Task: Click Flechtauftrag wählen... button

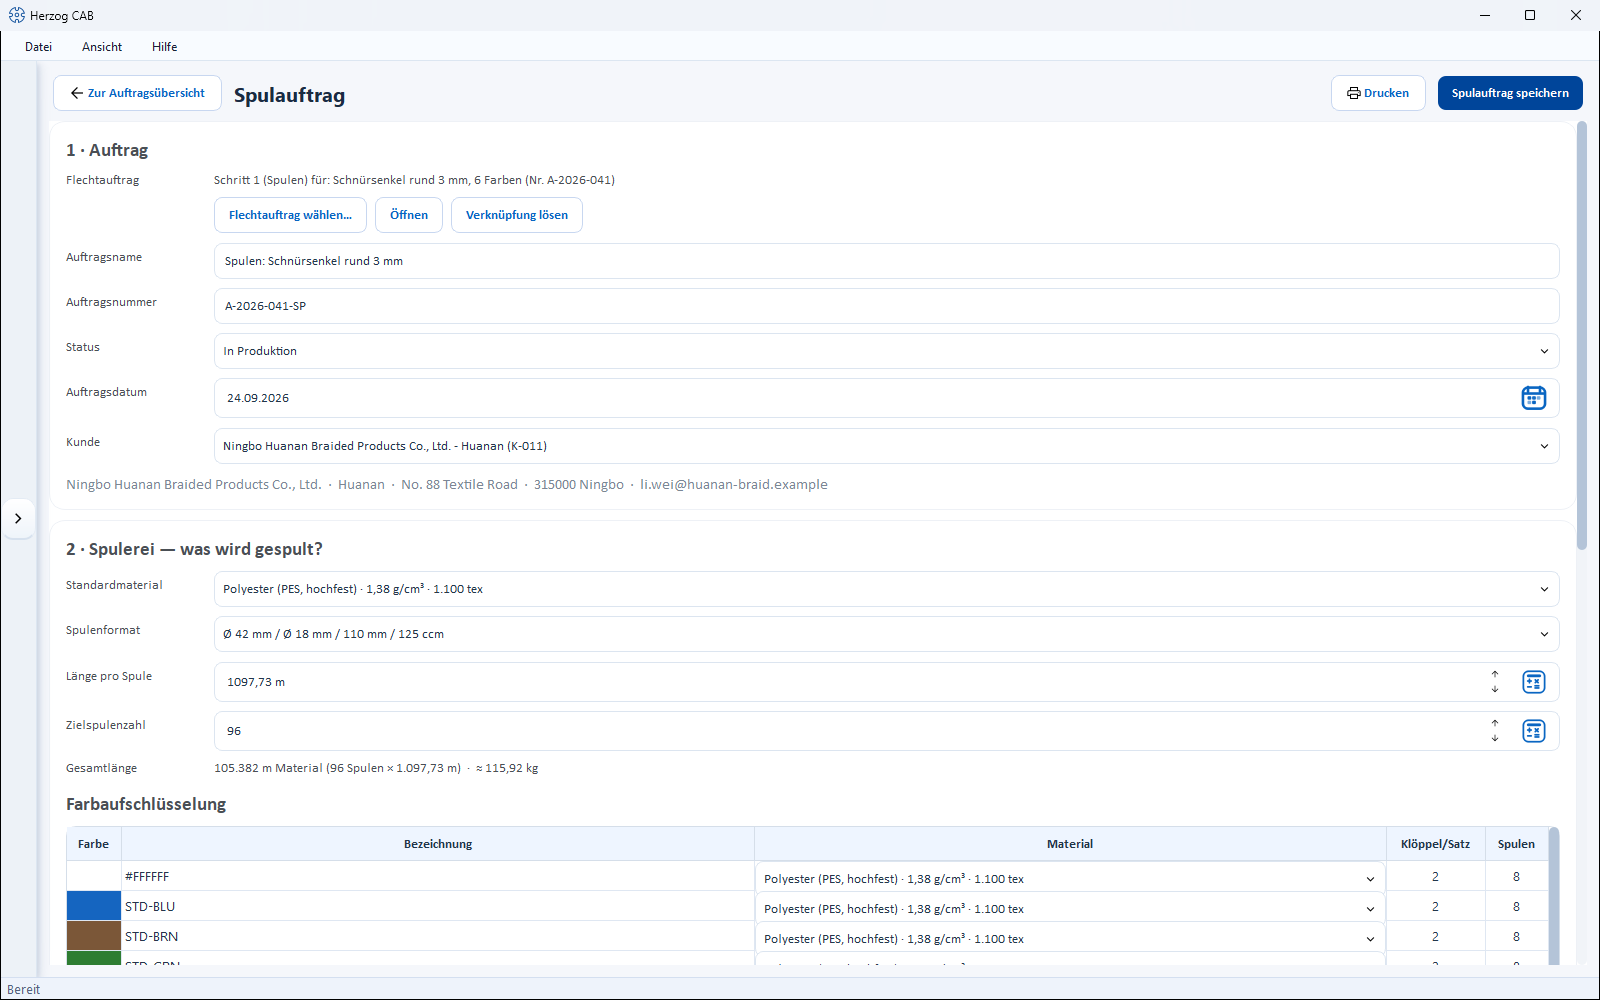Action: pyautogui.click(x=290, y=215)
